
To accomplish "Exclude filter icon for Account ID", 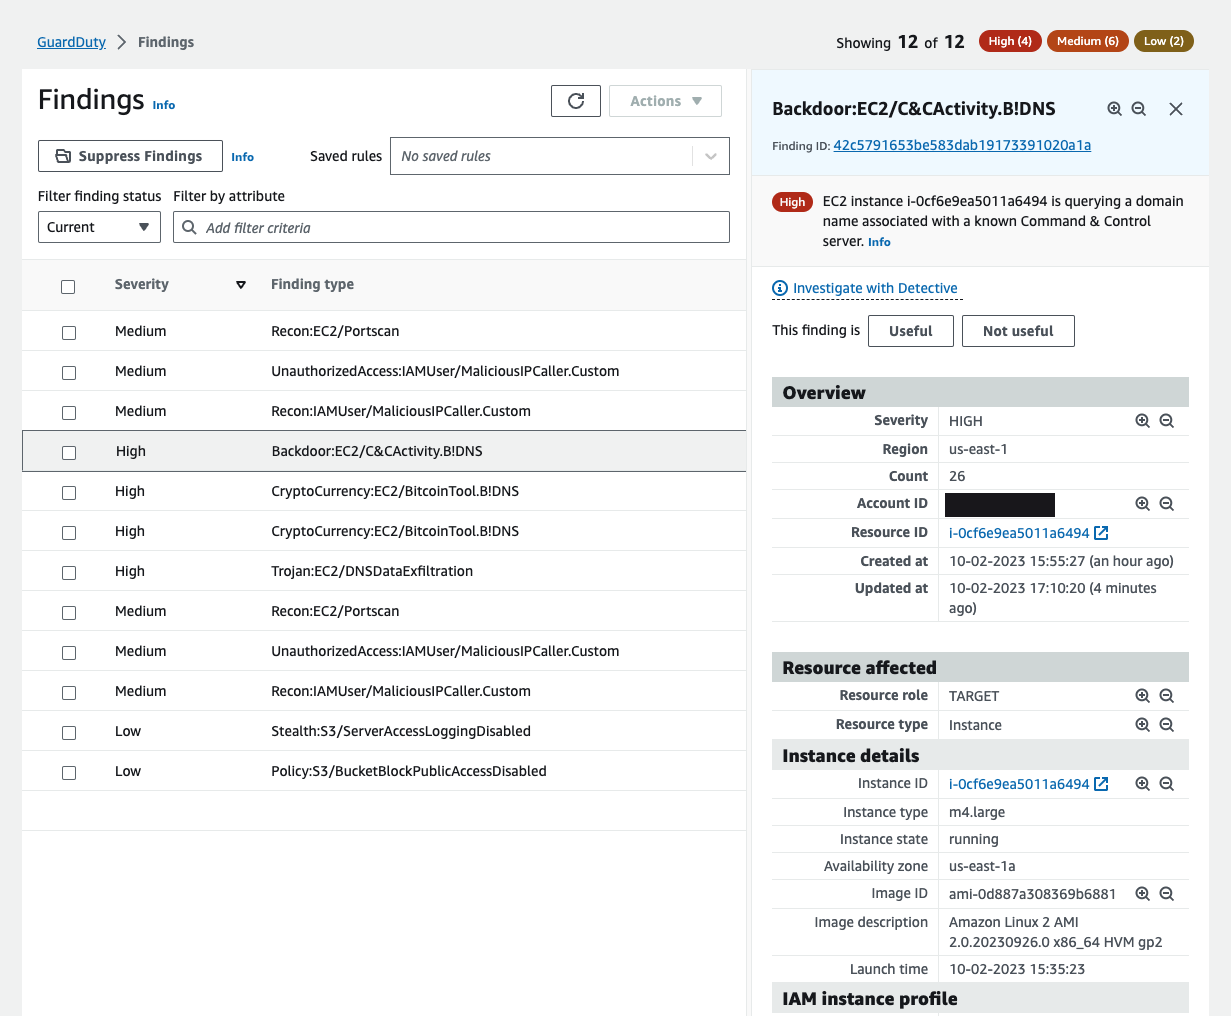I will point(1167,504).
